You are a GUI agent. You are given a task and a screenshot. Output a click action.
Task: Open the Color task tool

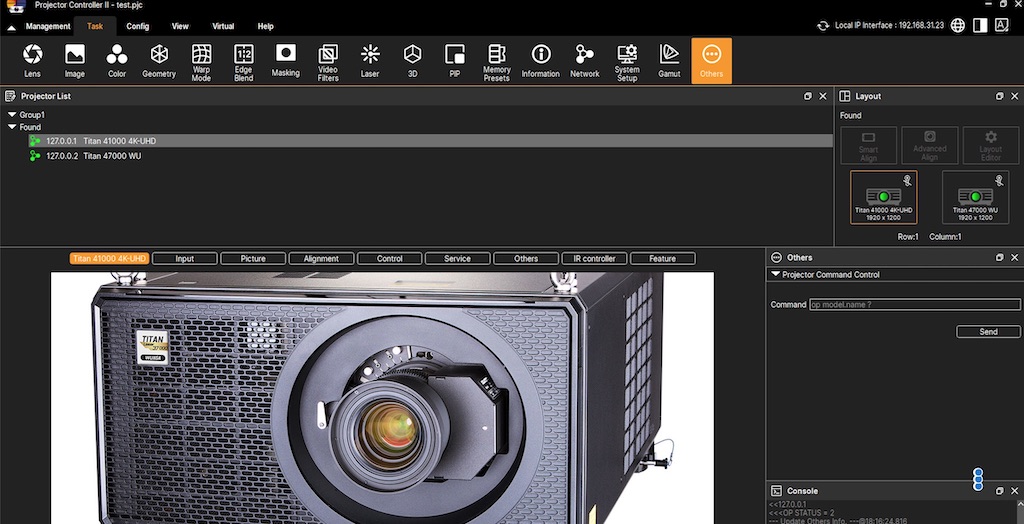coord(117,61)
